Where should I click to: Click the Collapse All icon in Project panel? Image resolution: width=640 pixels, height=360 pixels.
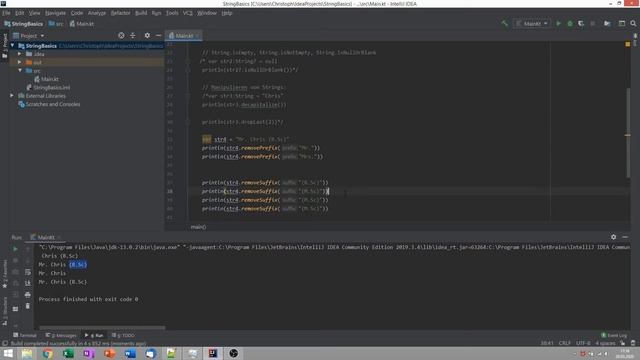[133, 36]
